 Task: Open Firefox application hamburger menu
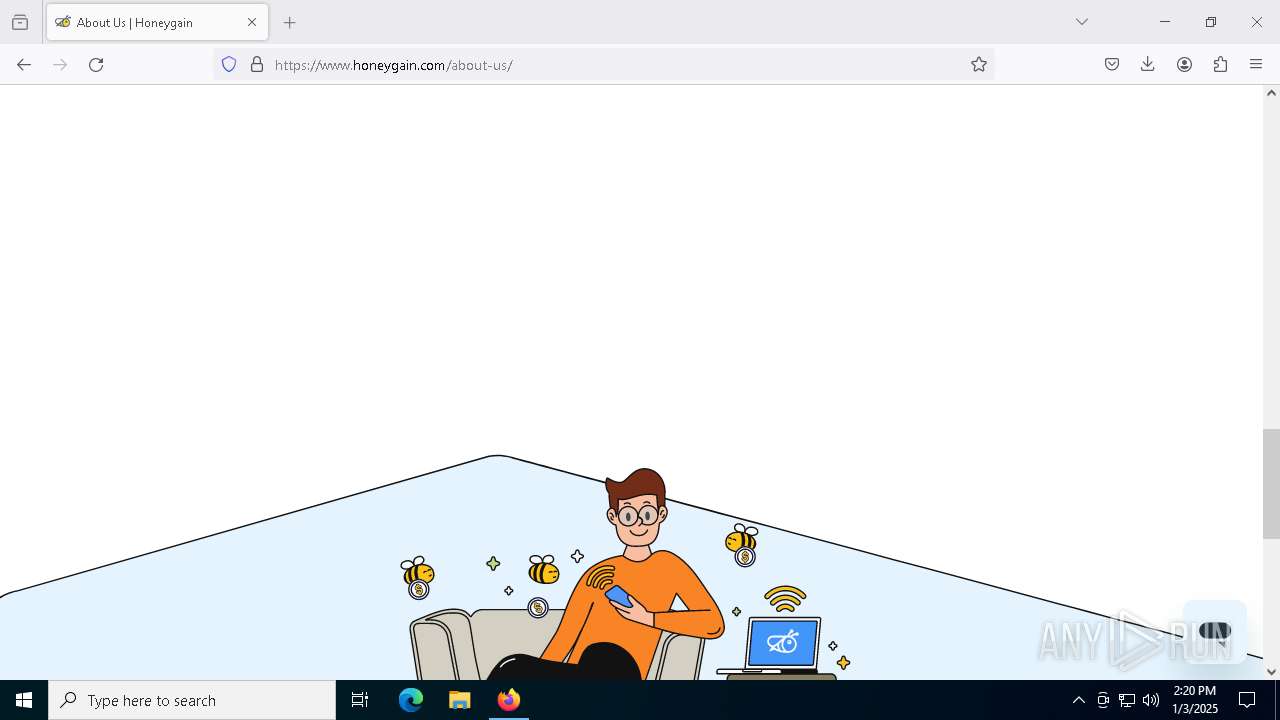[x=1256, y=64]
